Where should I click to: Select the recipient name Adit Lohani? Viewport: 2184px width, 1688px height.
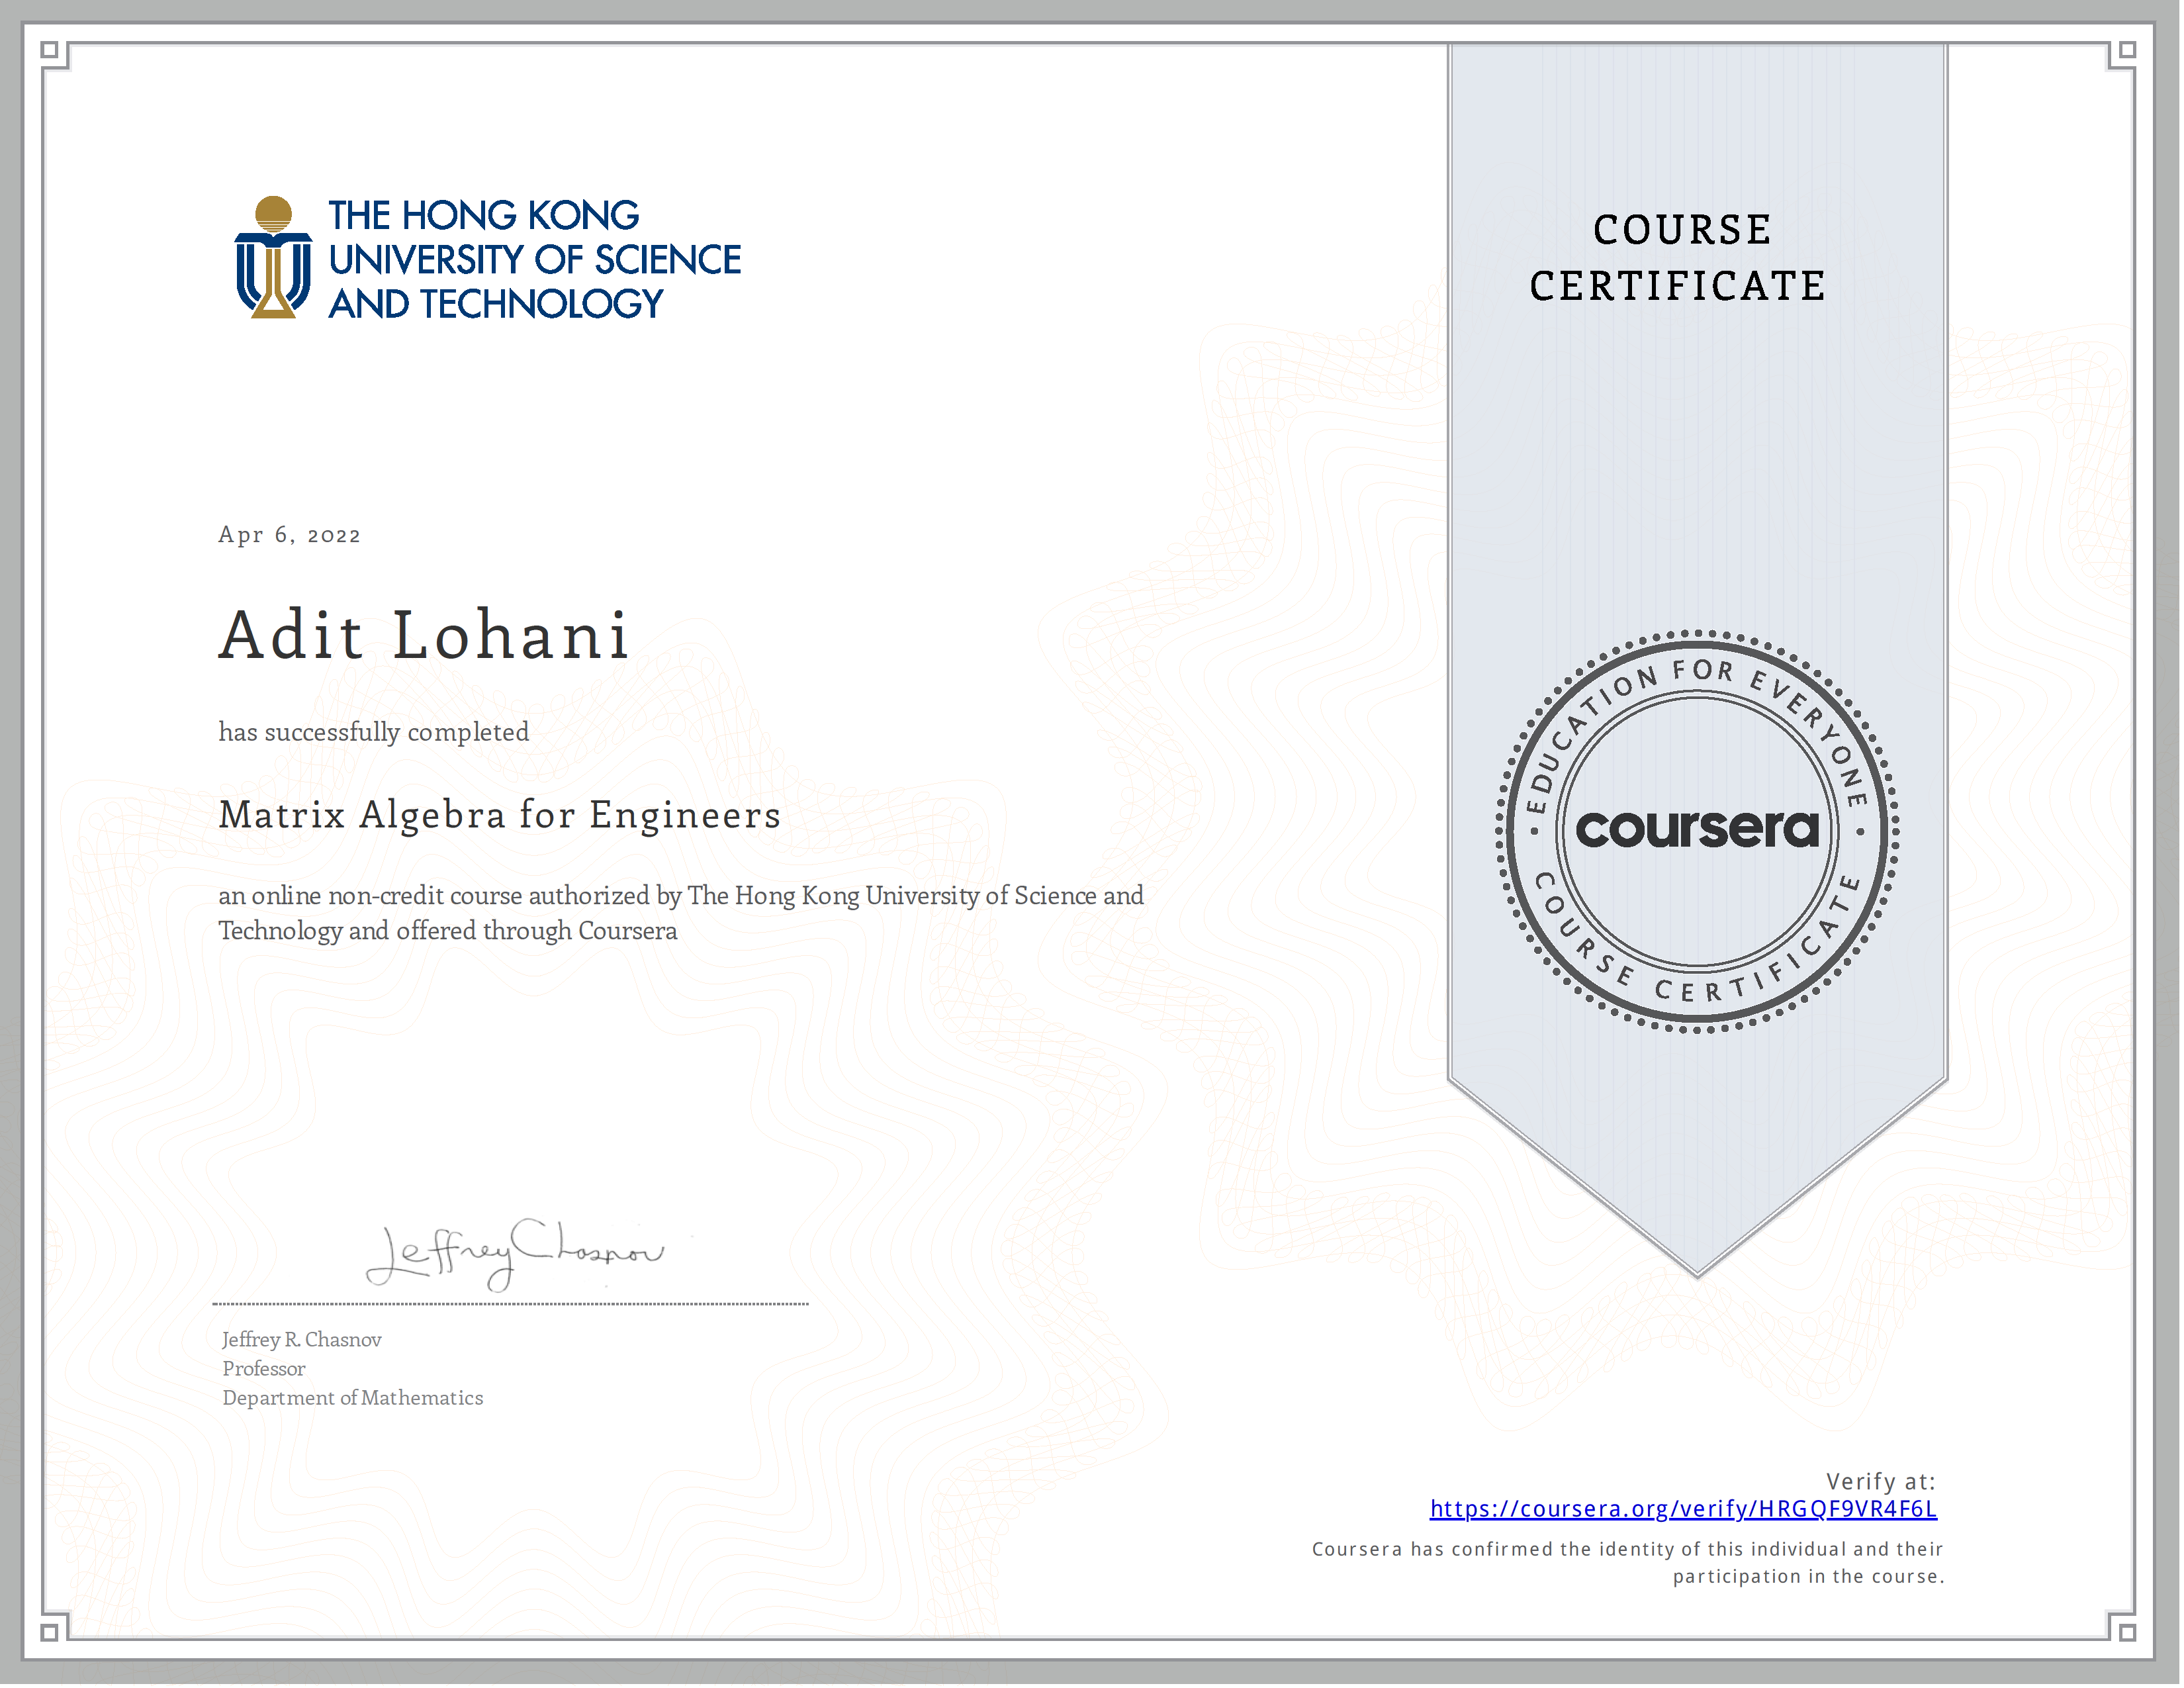pyautogui.click(x=424, y=635)
